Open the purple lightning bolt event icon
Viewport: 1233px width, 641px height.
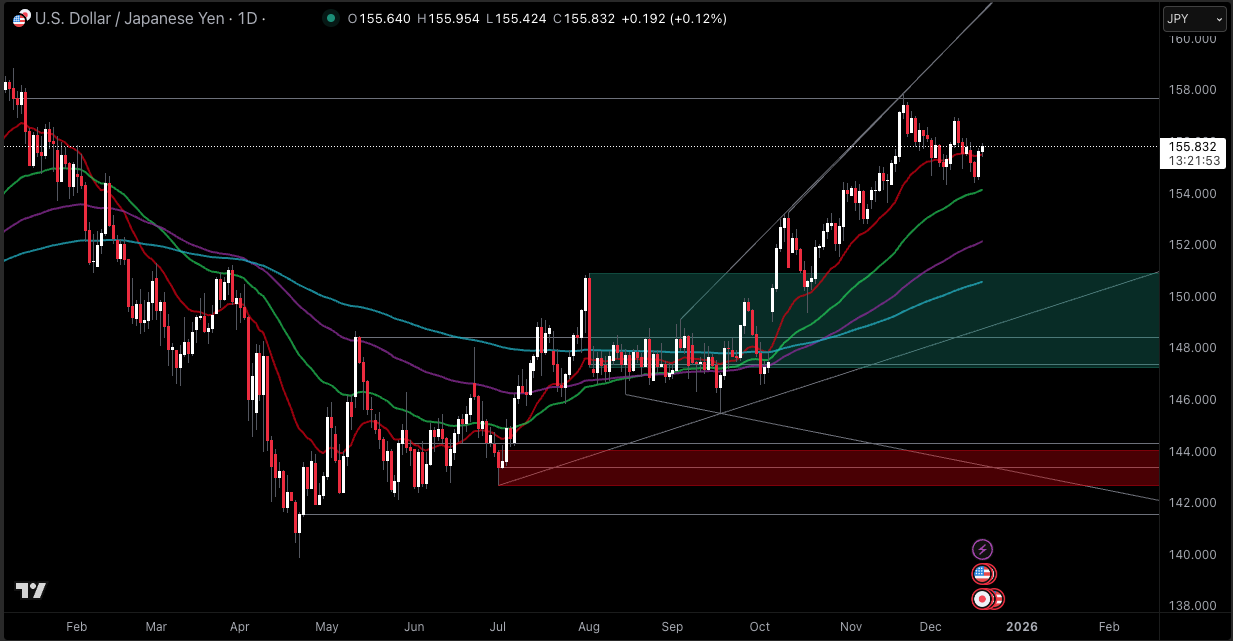[983, 549]
